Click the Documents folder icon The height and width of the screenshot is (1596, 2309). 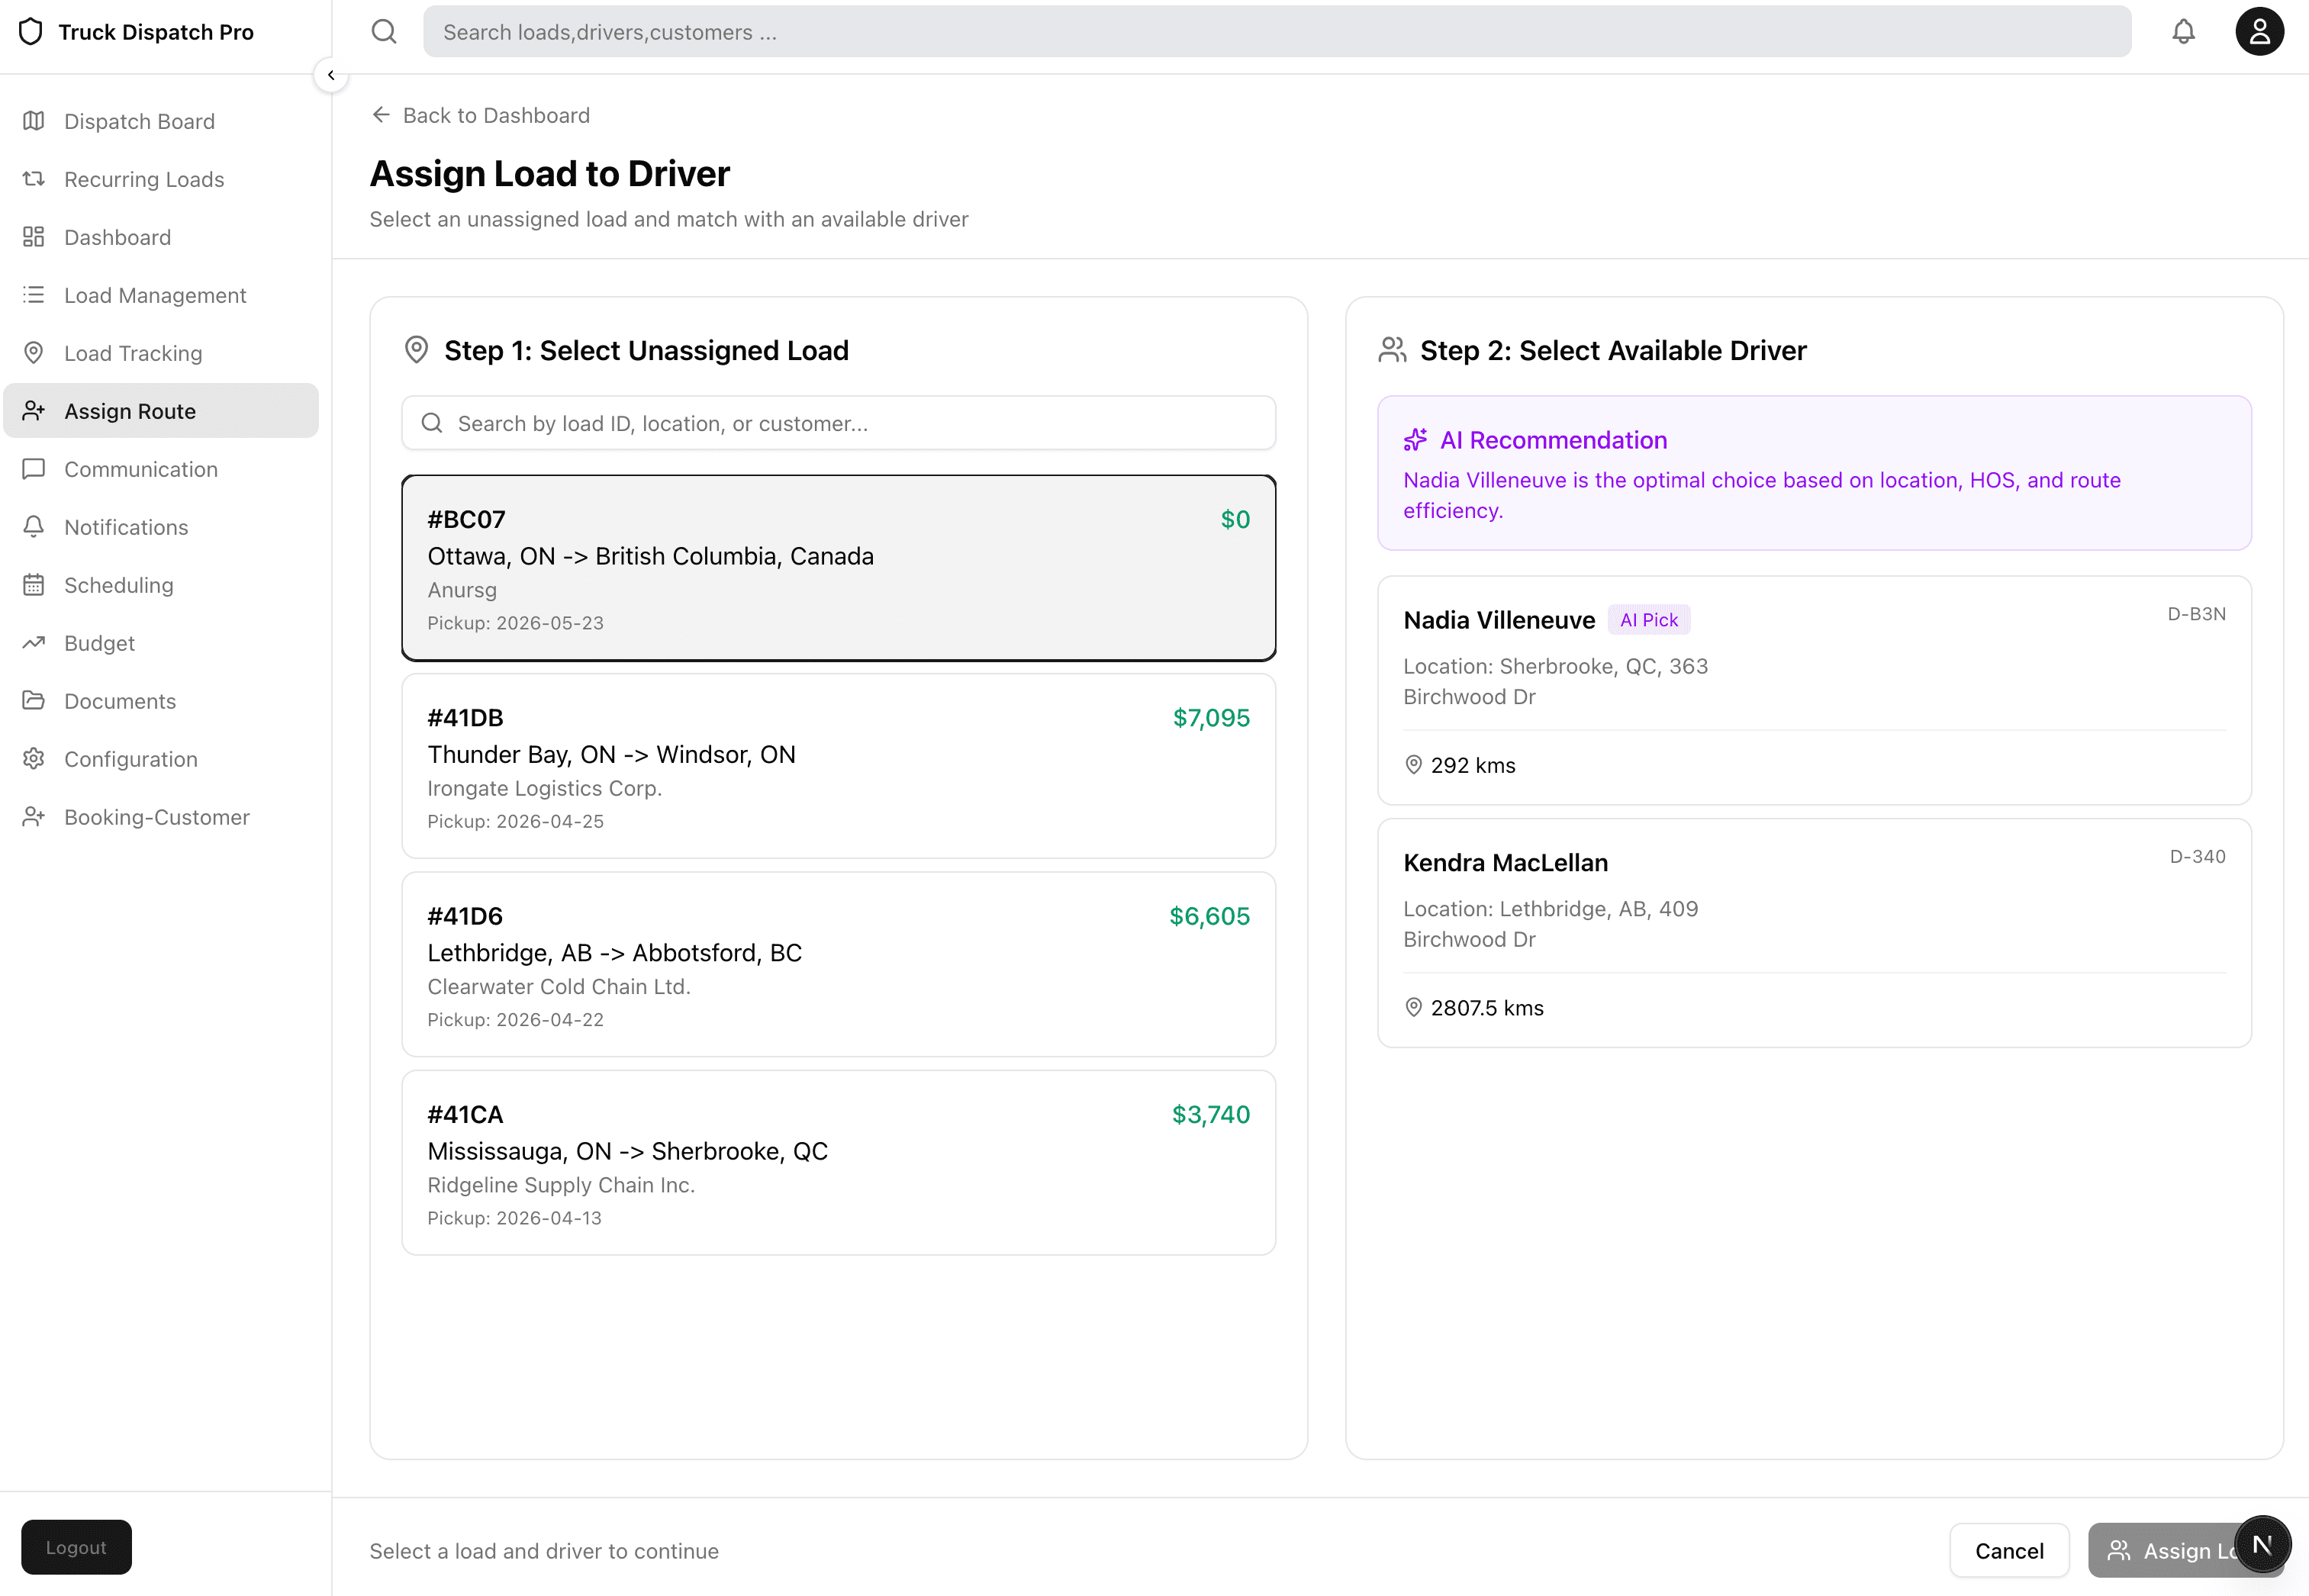34,701
